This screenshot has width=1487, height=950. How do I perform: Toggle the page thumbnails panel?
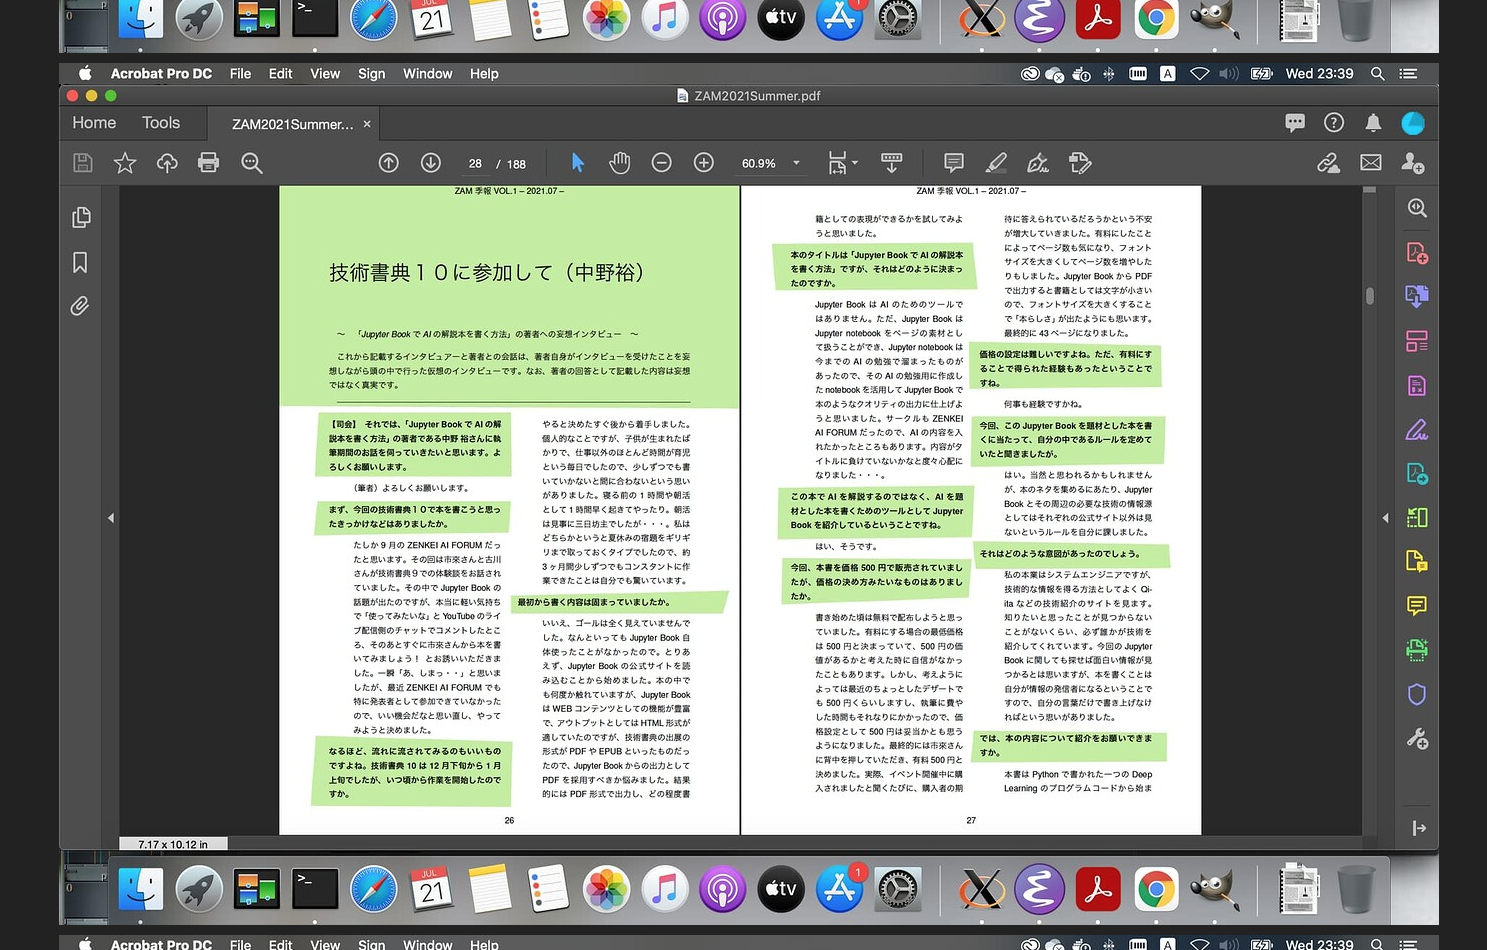click(x=80, y=218)
